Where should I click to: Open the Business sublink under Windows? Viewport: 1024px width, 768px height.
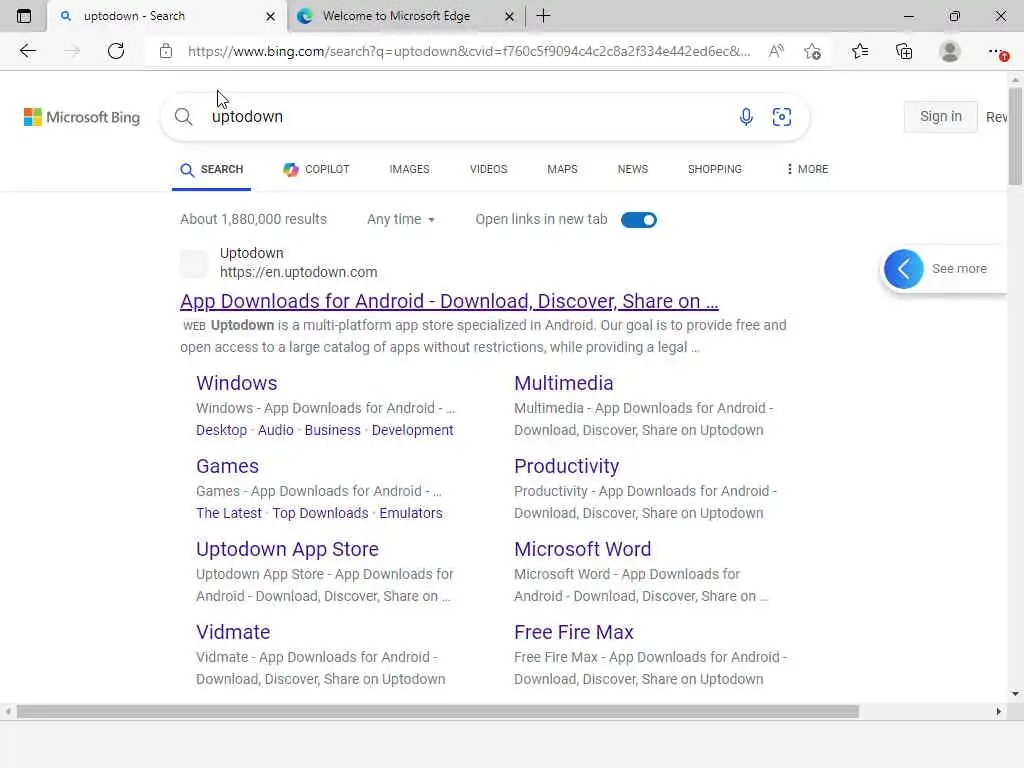coord(332,430)
